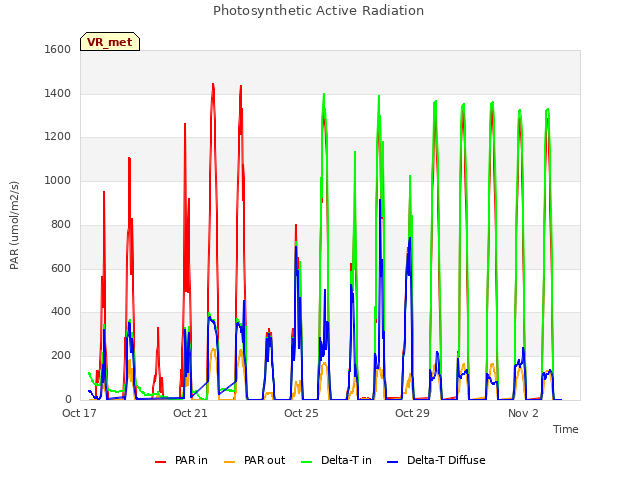Click the Nov 2 x-axis tick label

[x=523, y=413]
